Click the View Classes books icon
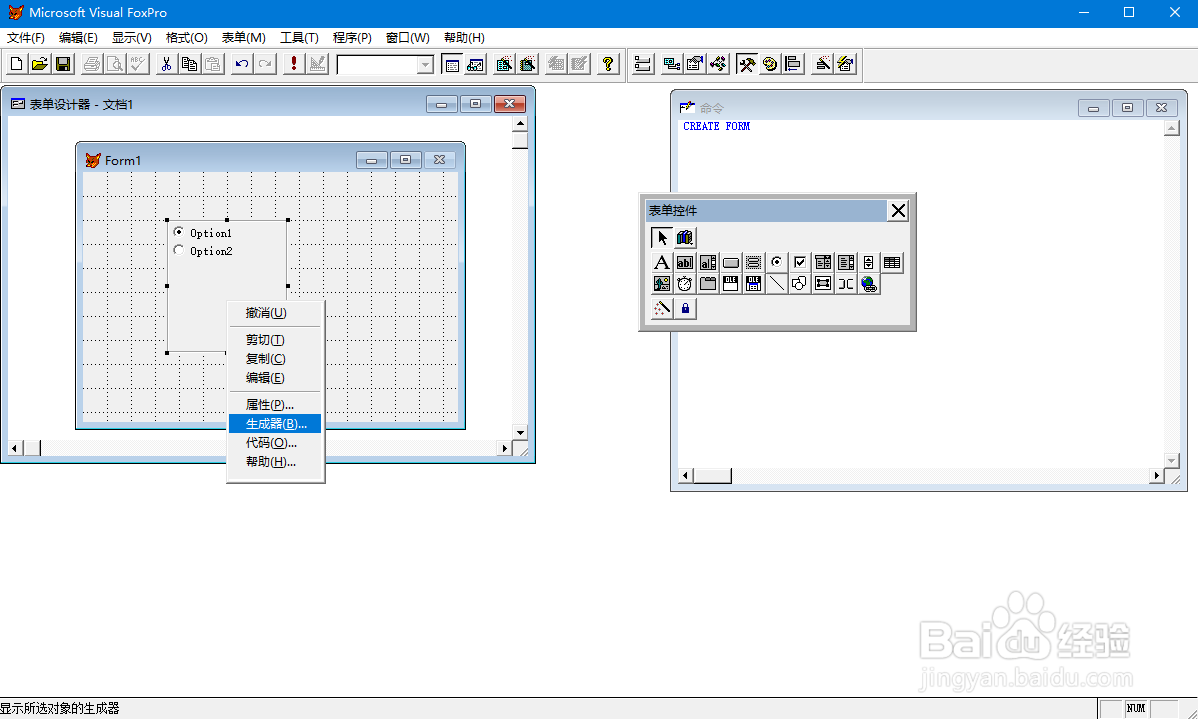 point(685,238)
